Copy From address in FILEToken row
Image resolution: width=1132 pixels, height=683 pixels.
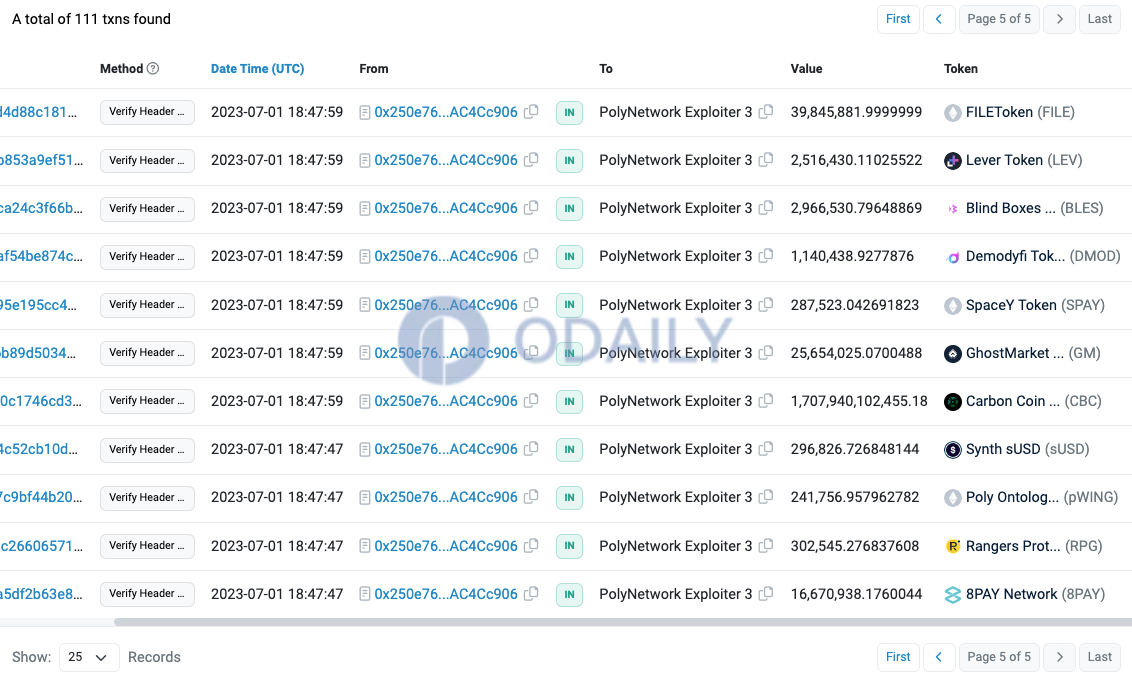click(x=531, y=112)
